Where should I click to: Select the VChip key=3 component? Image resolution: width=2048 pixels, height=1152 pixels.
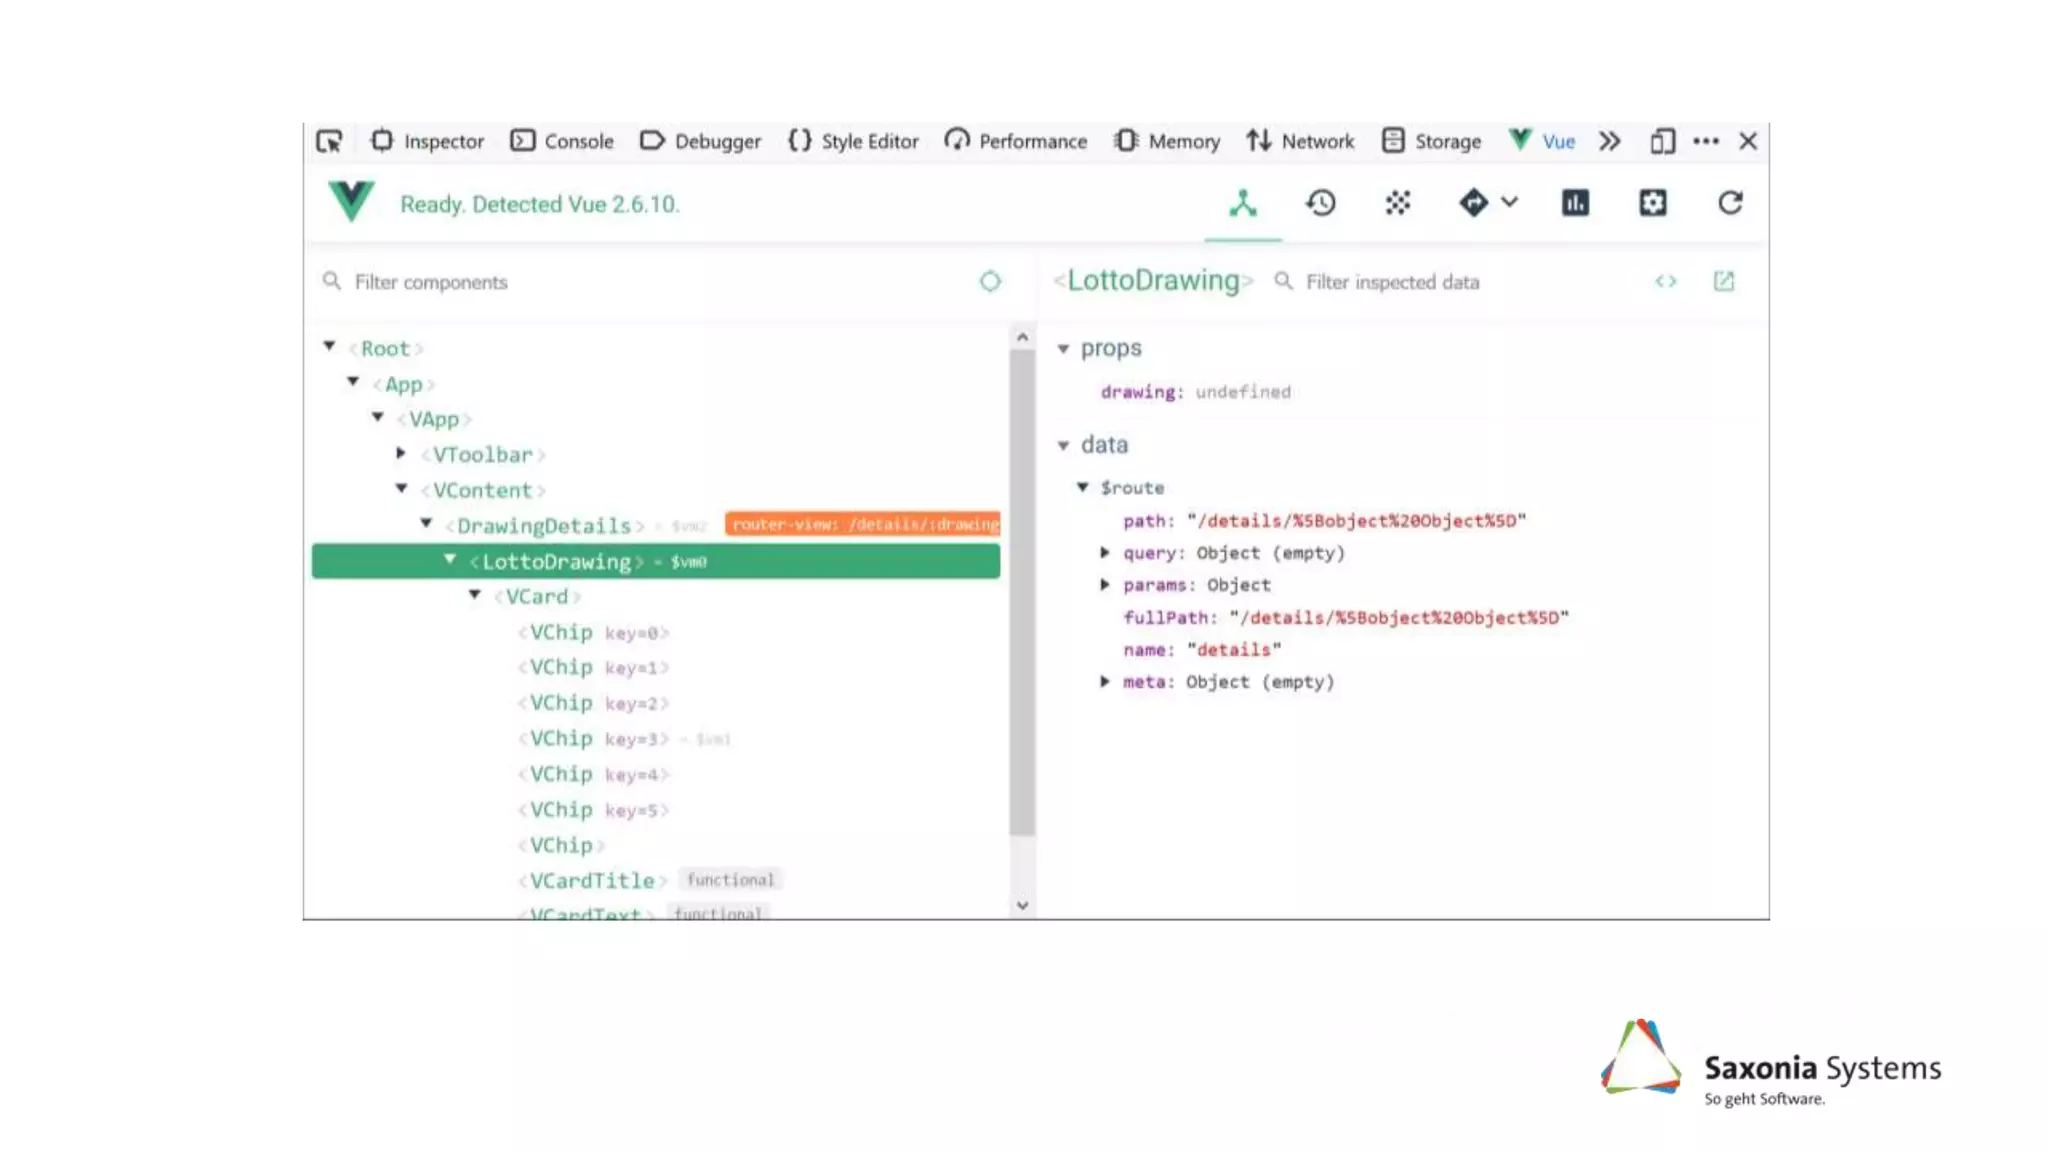[593, 738]
